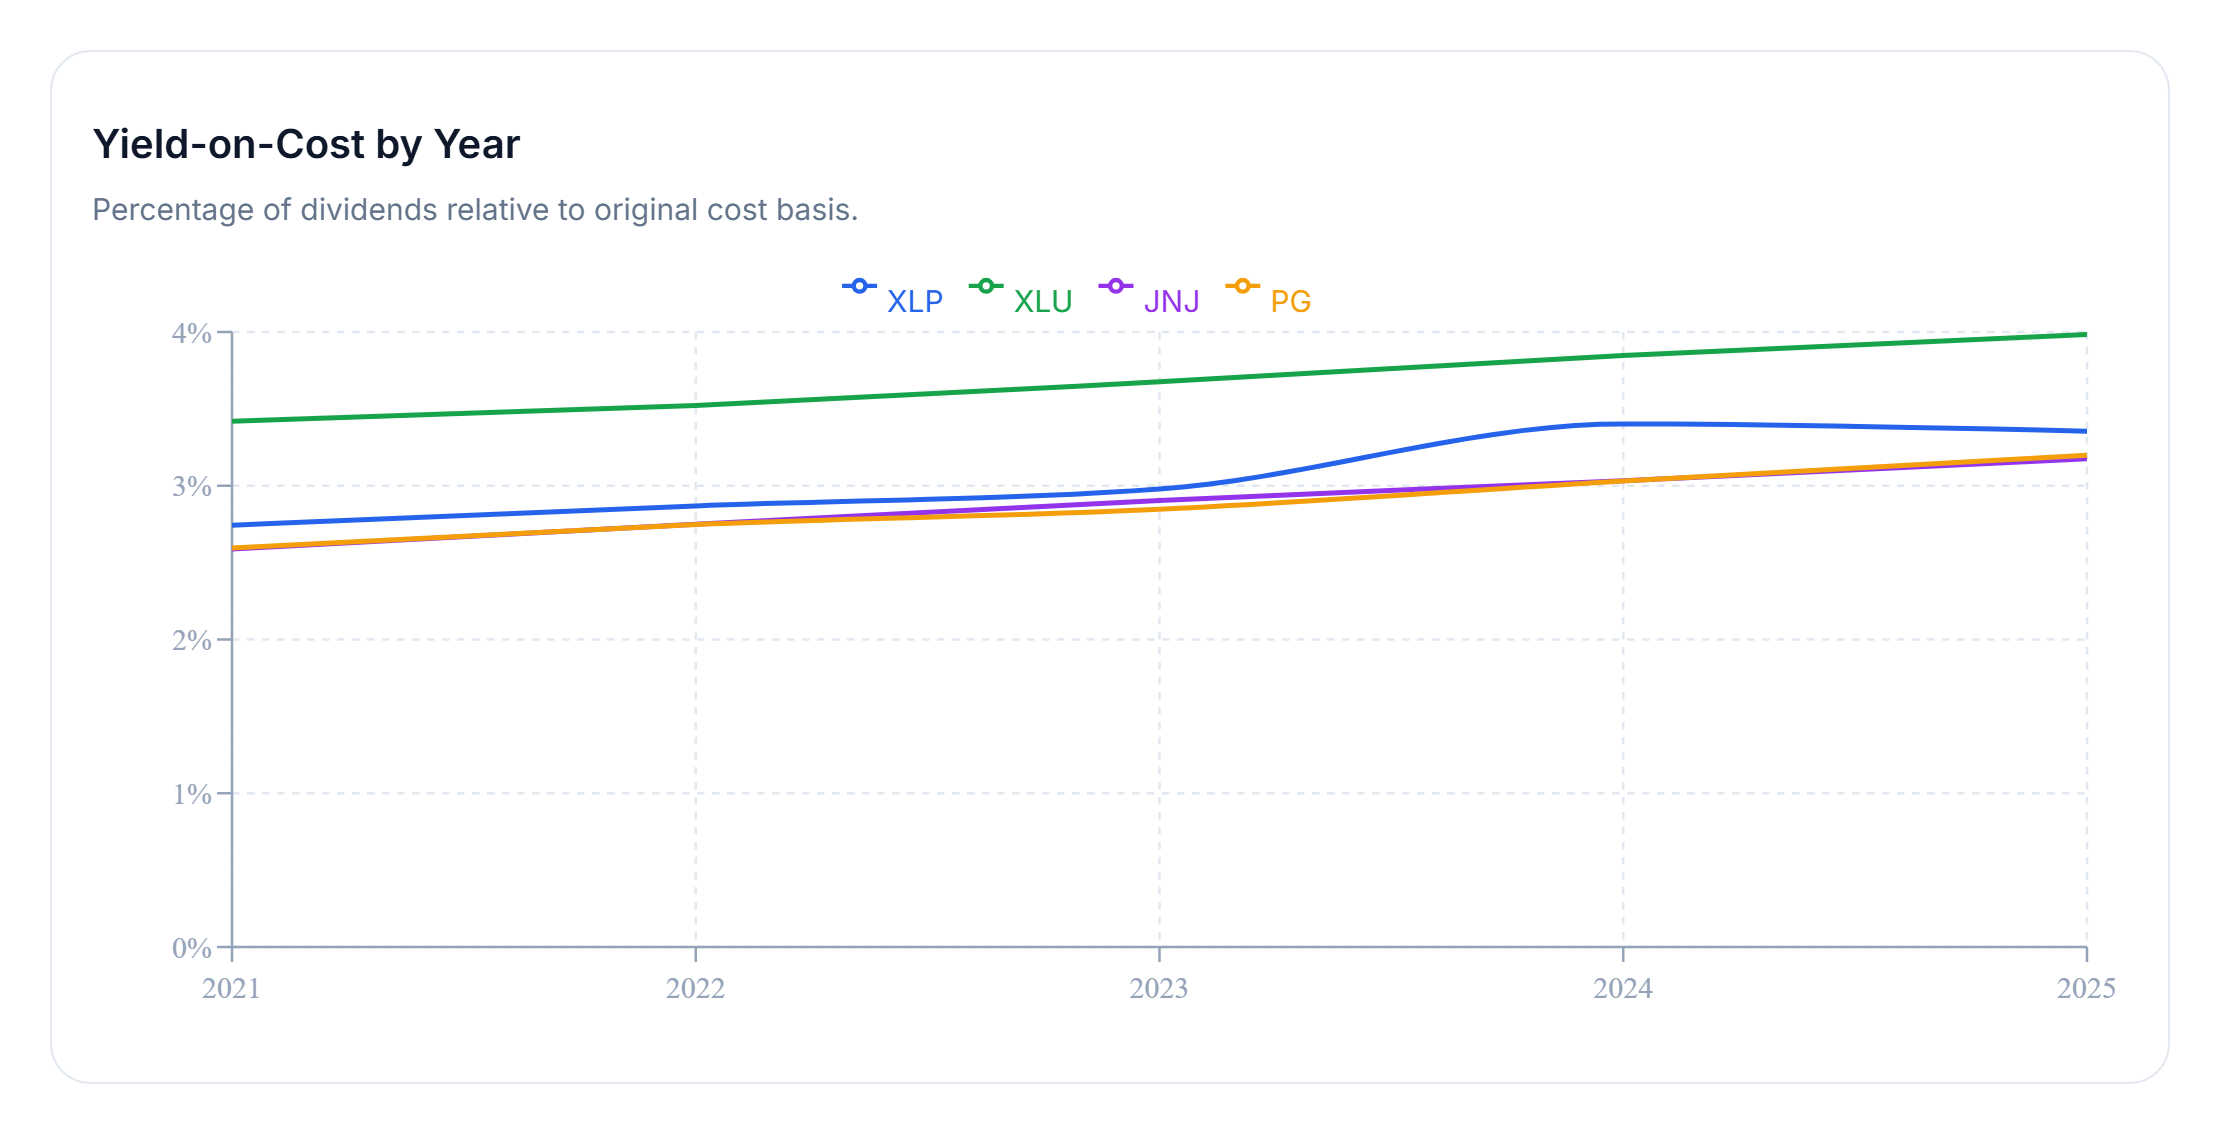This screenshot has width=2220, height=1135.
Task: Click the Yield-on-Cost by Year title
Action: click(306, 144)
